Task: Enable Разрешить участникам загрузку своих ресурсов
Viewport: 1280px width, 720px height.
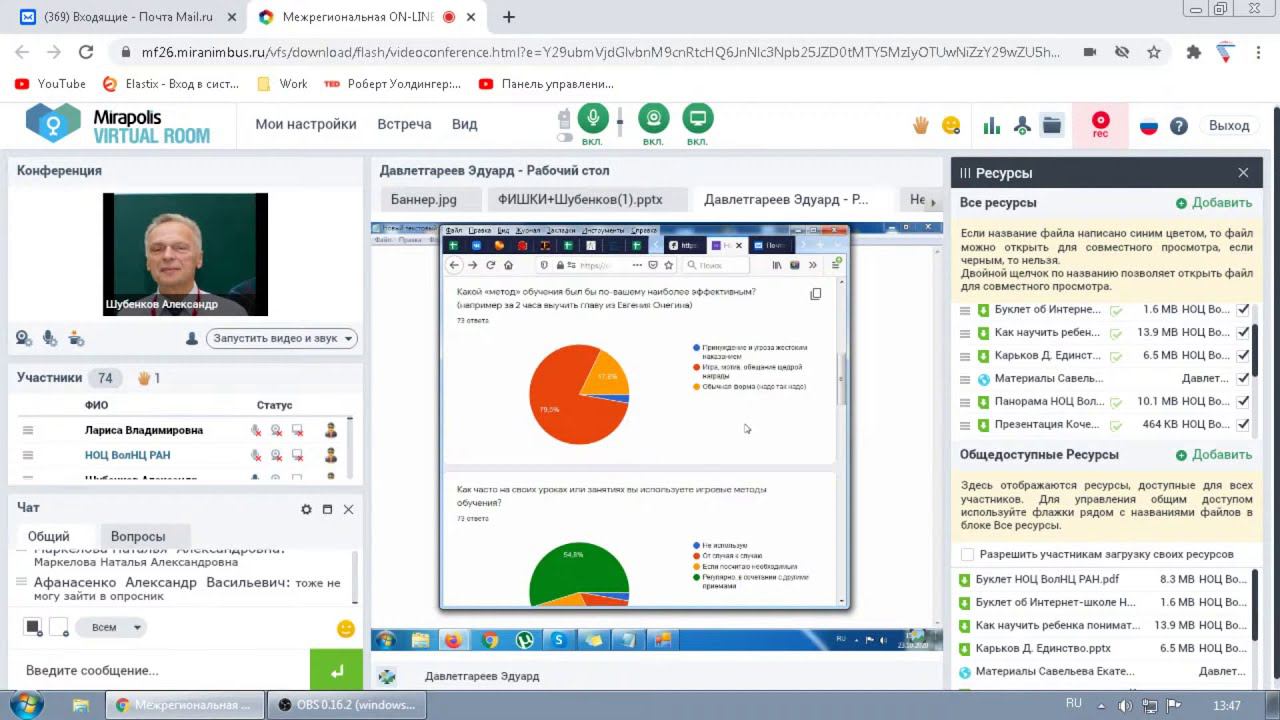Action: tap(967, 554)
